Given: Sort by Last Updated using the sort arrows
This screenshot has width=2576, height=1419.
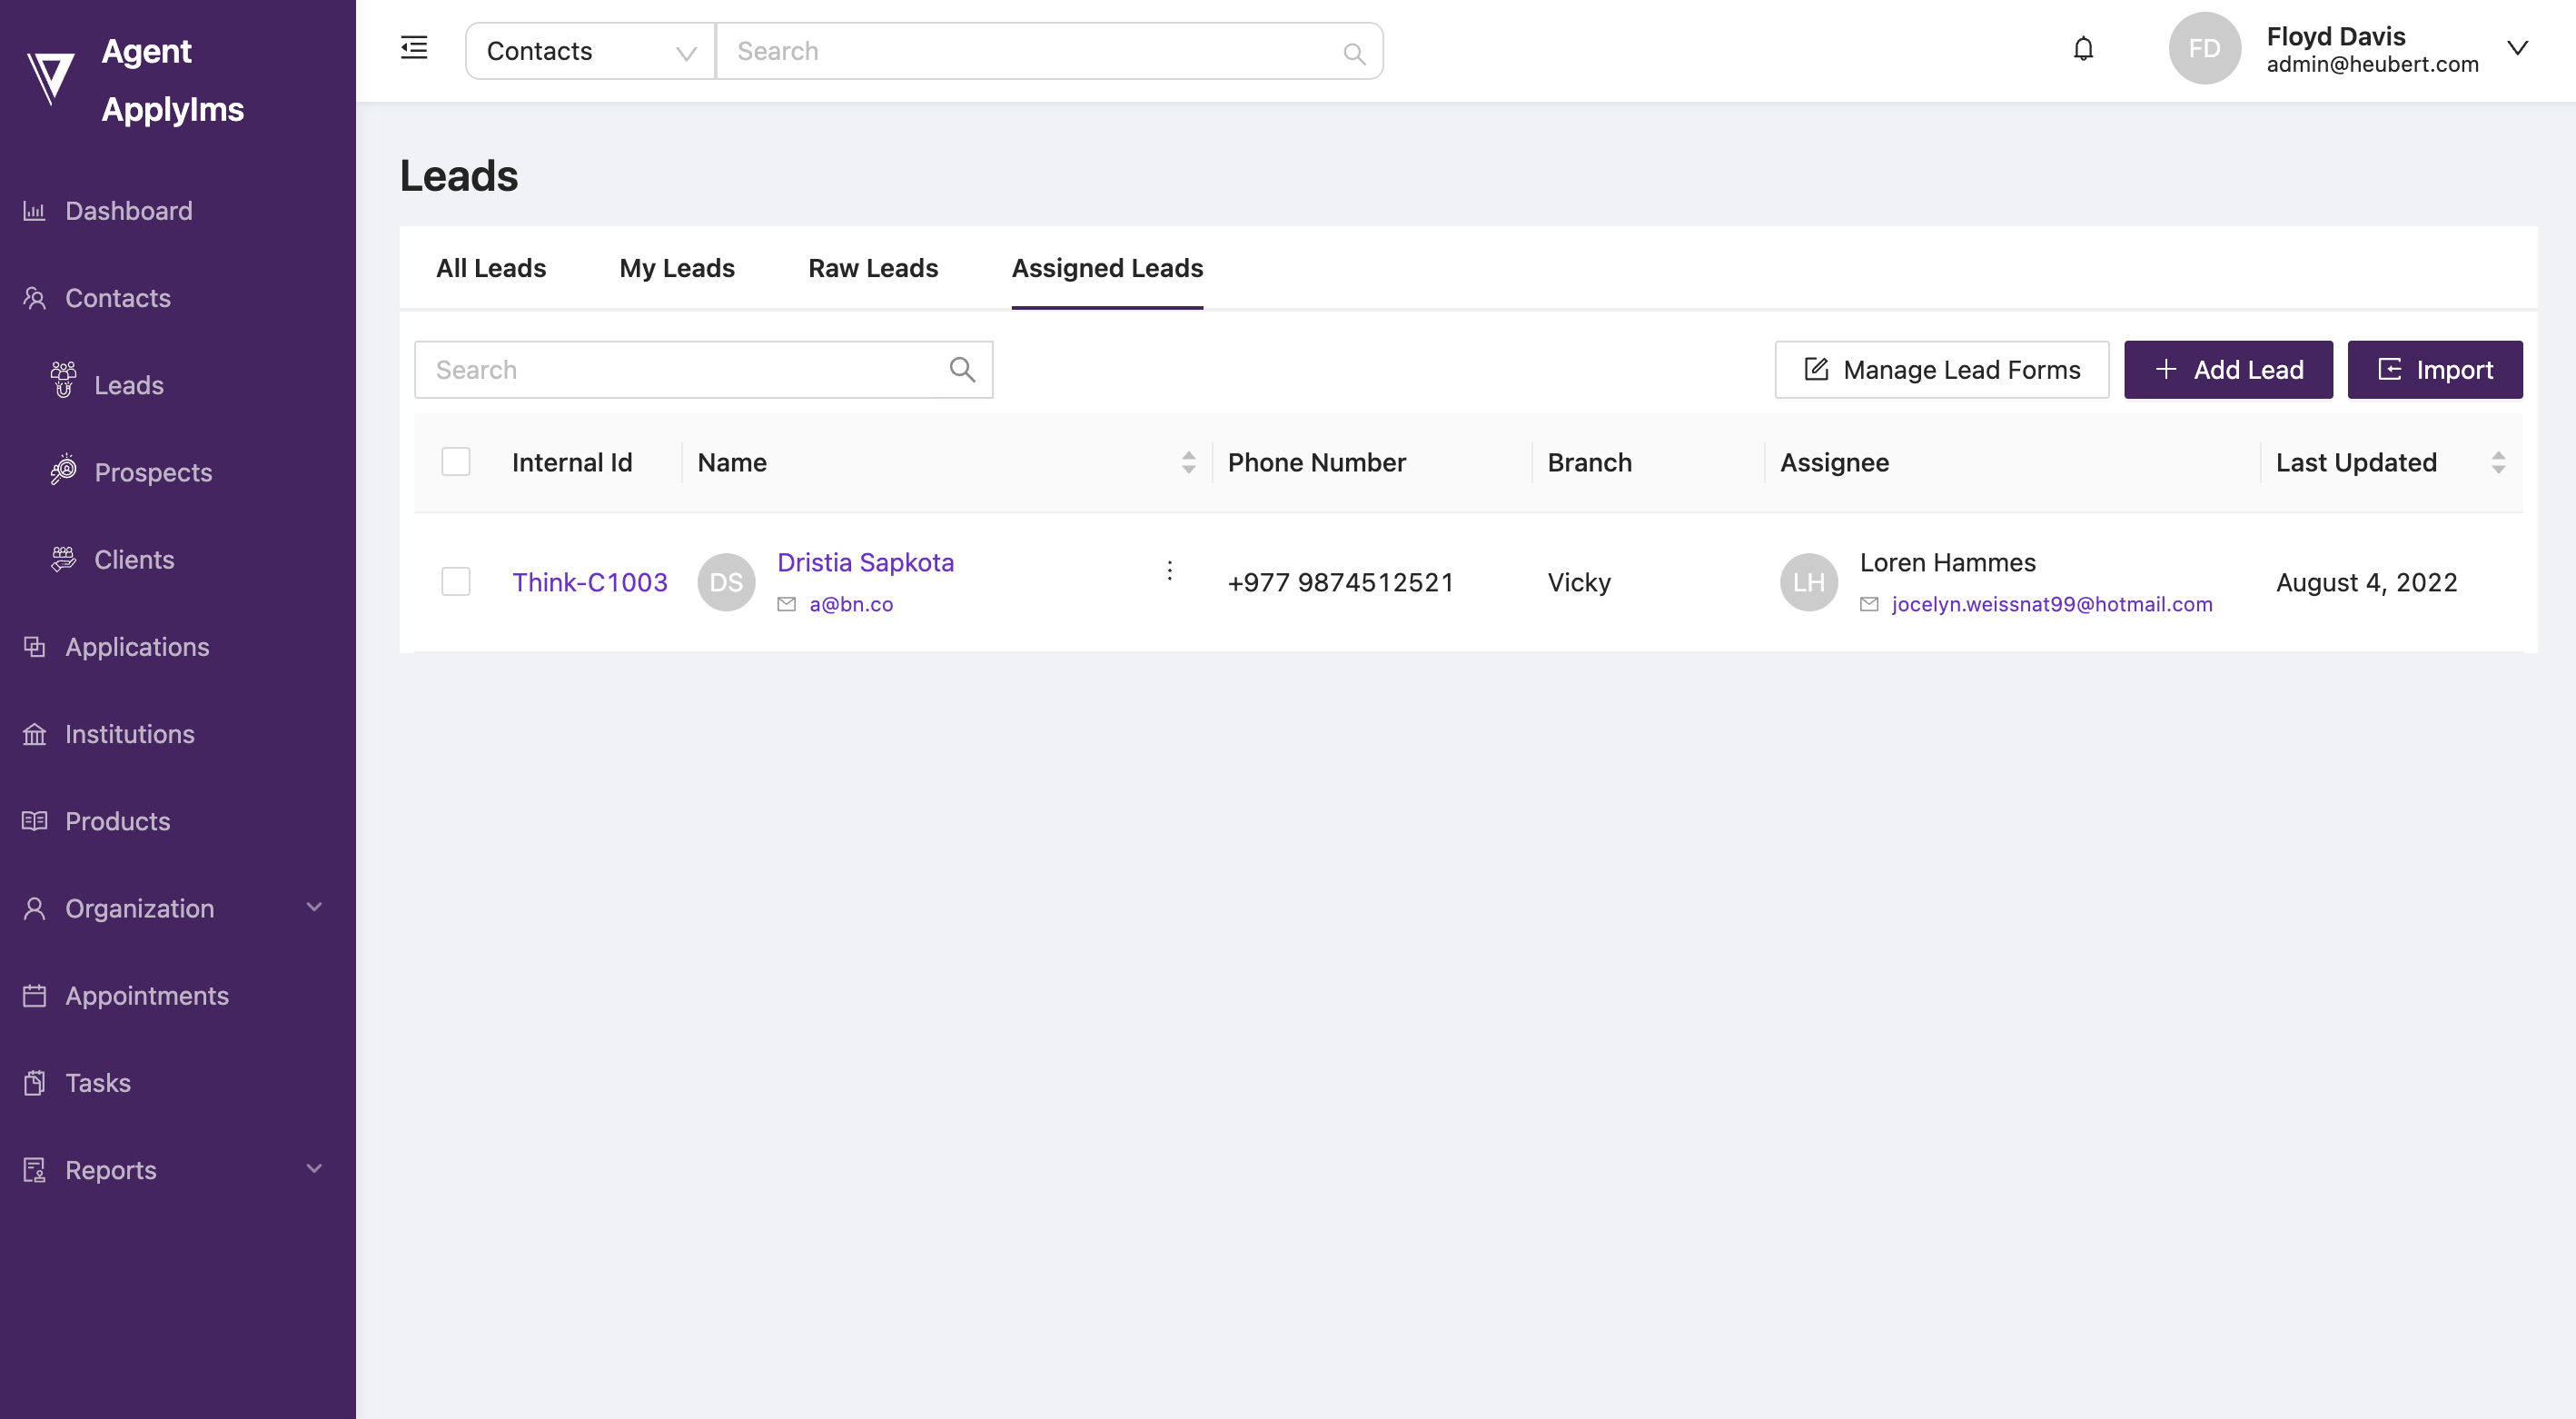Looking at the screenshot, I should (x=2498, y=462).
